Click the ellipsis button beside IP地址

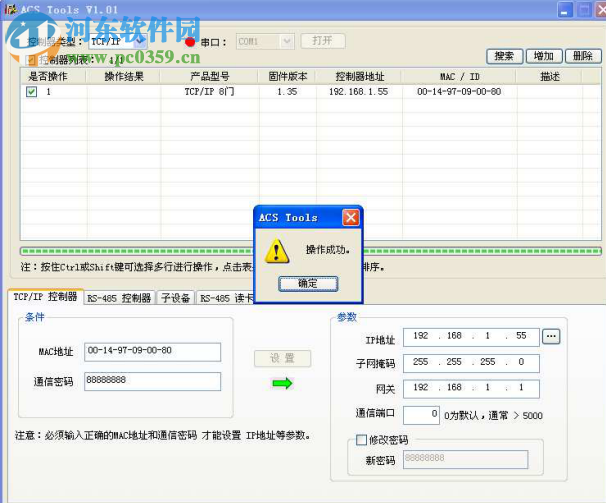pos(551,336)
